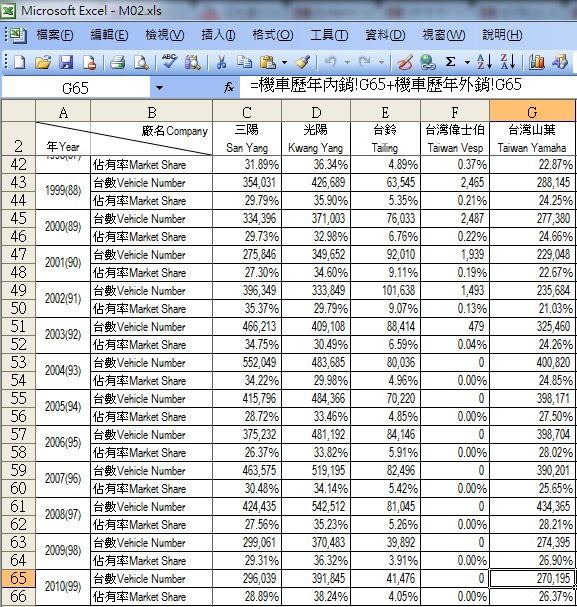Open the 插入(I) menu

[218, 35]
